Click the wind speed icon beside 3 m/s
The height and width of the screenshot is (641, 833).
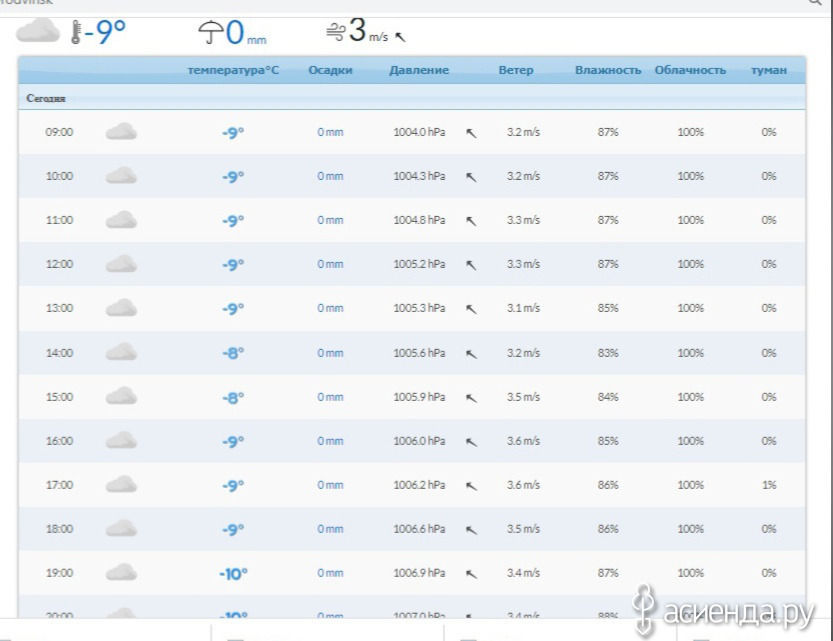point(335,33)
